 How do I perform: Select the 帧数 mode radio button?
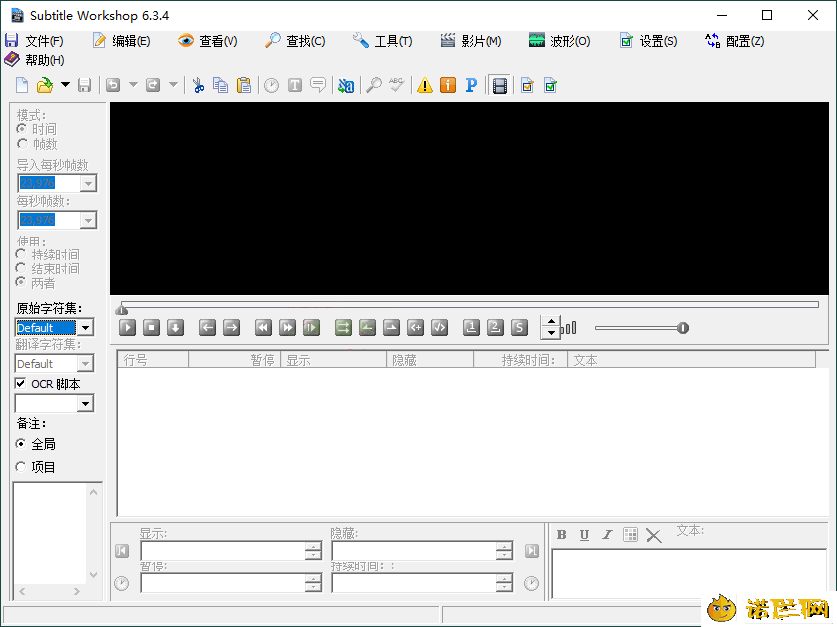[21, 144]
